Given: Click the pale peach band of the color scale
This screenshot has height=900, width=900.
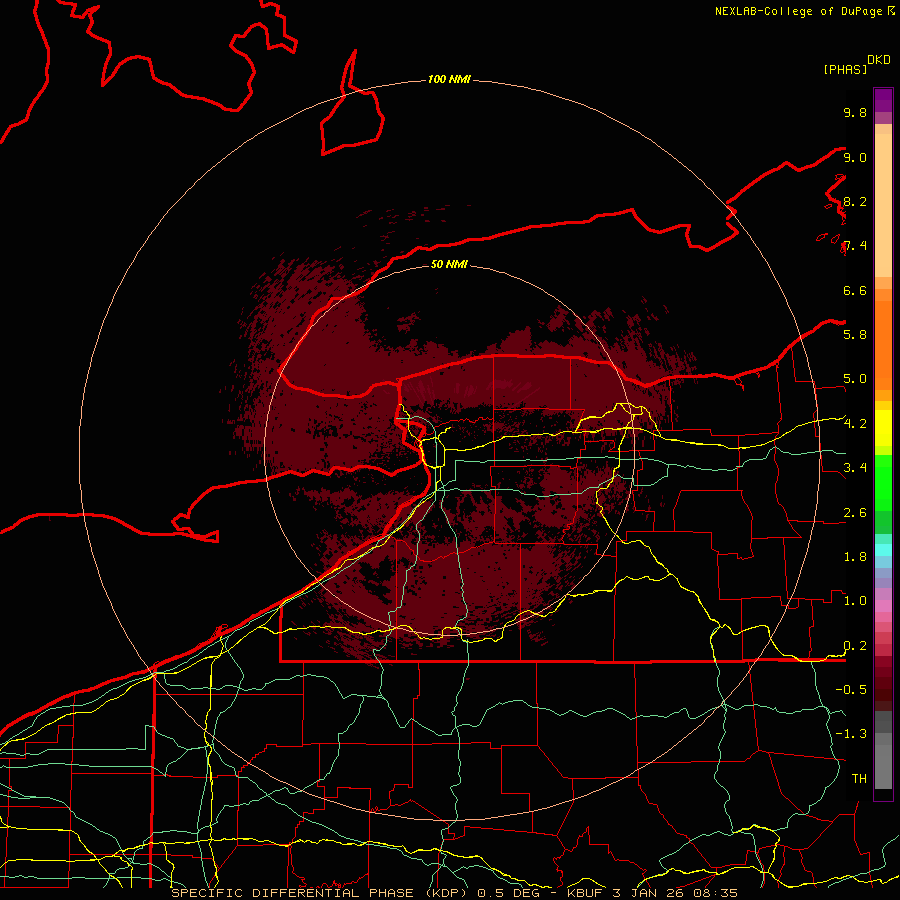Looking at the screenshot, I should [x=883, y=205].
